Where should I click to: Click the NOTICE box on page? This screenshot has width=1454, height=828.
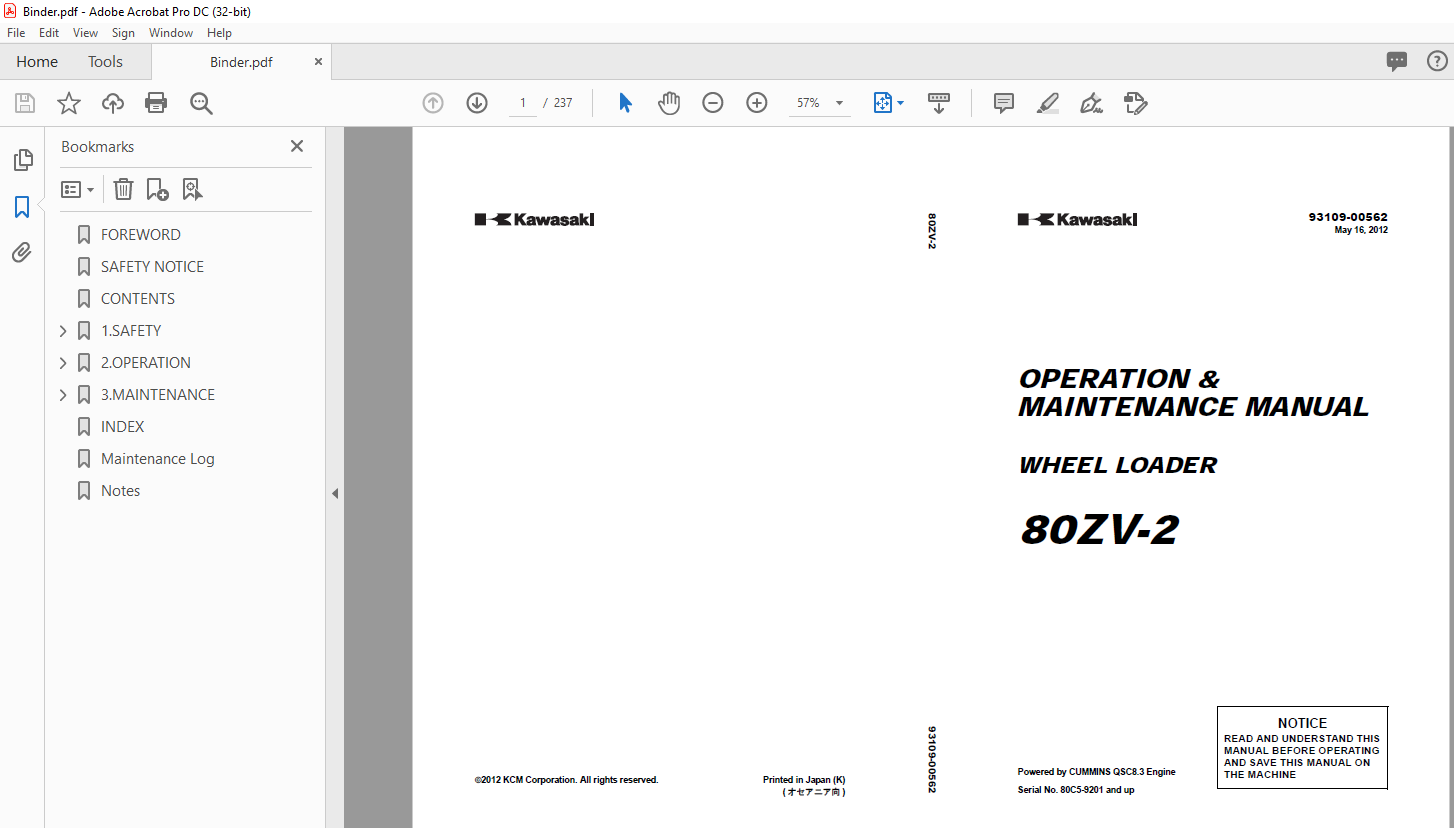tap(1302, 747)
